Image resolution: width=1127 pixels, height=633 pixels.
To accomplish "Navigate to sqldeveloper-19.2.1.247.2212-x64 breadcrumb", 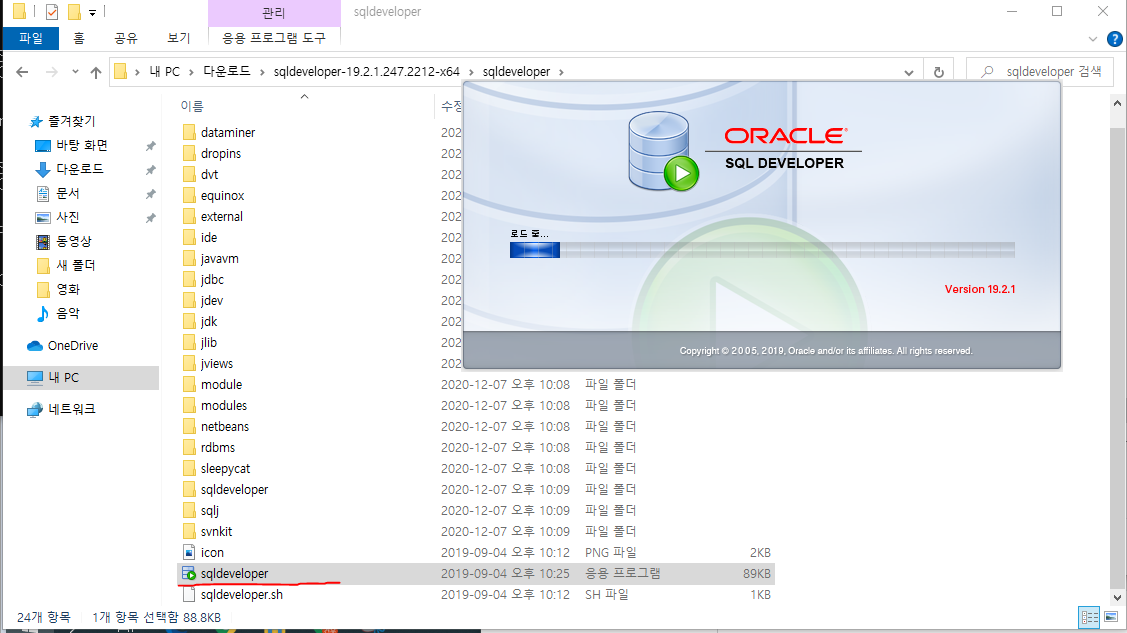I will pyautogui.click(x=367, y=71).
